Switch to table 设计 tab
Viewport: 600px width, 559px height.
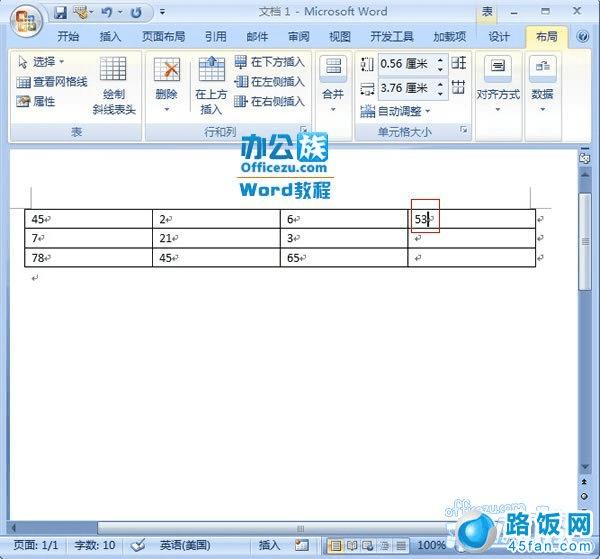pos(499,37)
